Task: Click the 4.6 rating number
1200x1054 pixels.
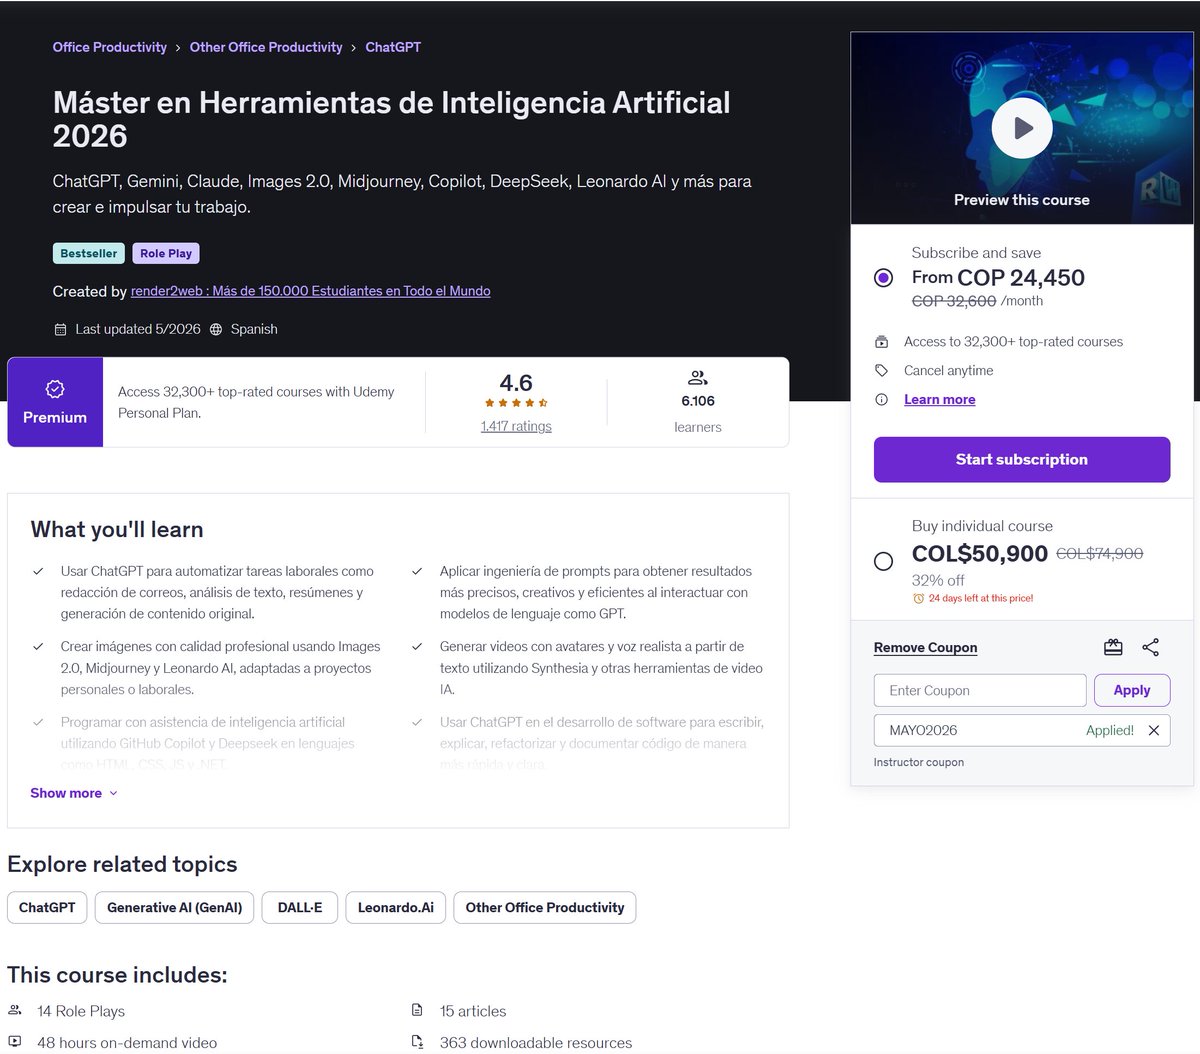Action: click(x=516, y=383)
